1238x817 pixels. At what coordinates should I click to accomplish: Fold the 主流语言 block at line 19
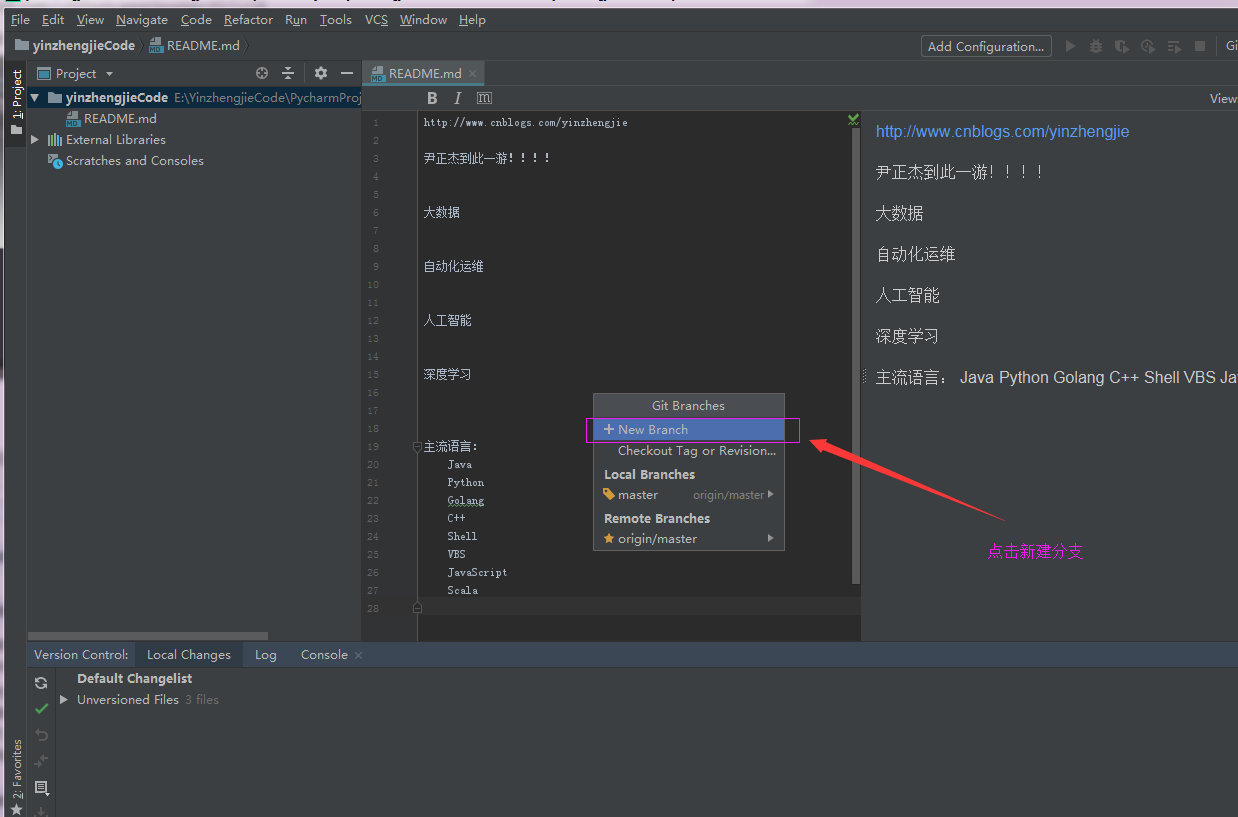(x=417, y=447)
